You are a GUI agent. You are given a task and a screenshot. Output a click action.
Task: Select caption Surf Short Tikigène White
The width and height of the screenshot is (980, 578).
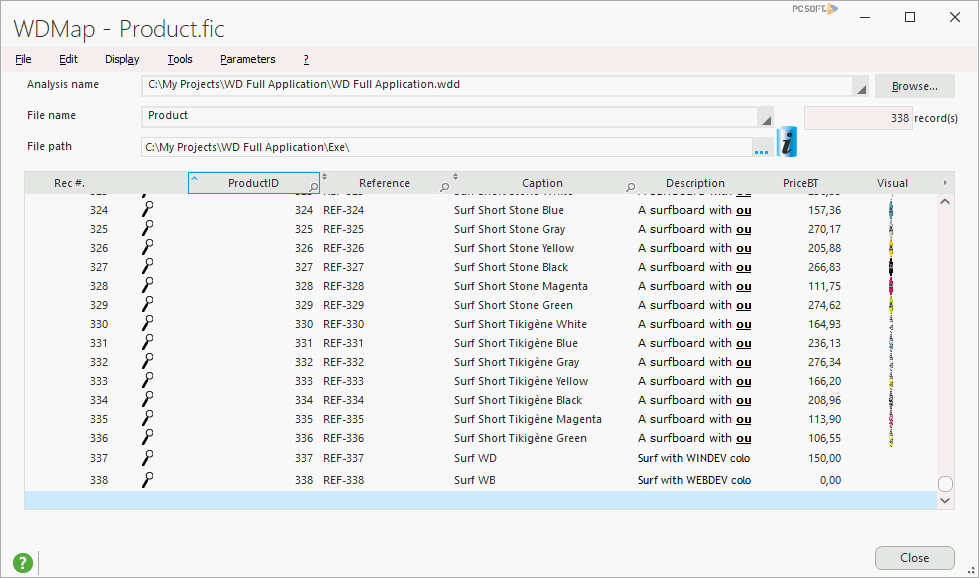(x=520, y=324)
